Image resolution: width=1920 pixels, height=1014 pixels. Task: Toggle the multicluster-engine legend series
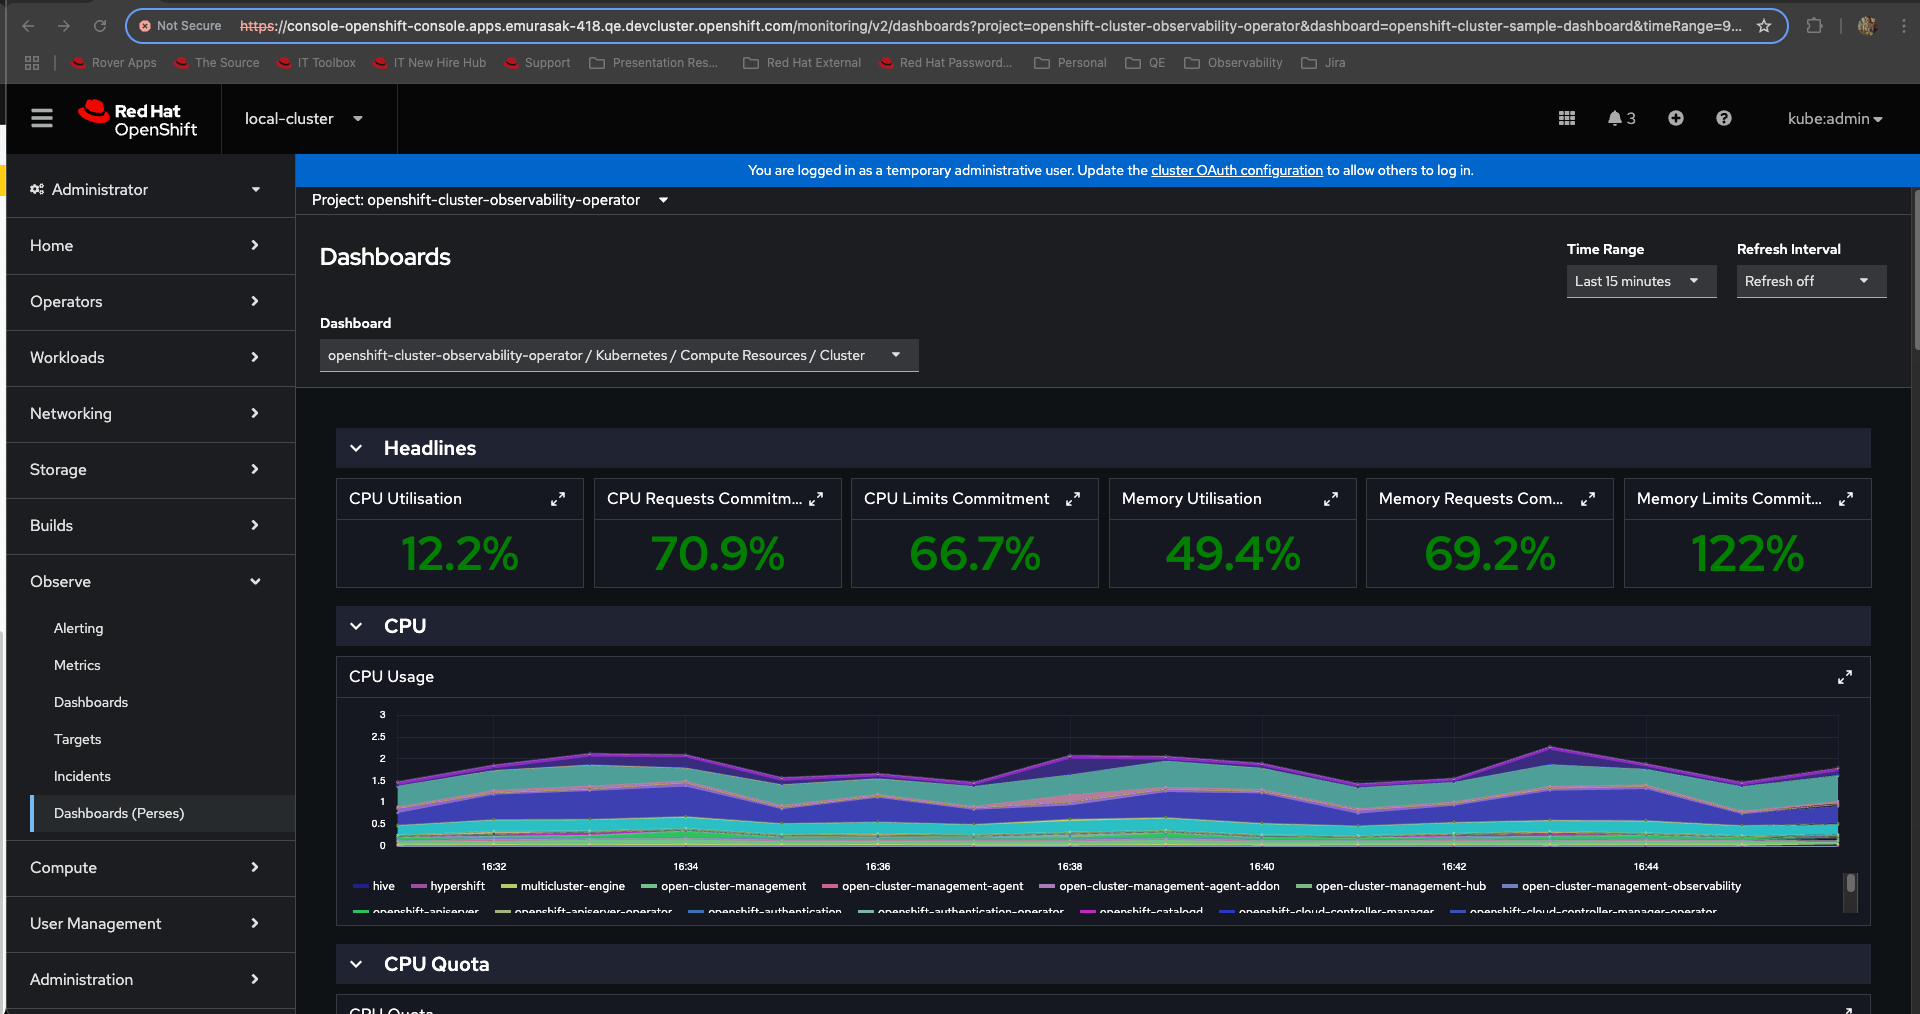point(572,886)
